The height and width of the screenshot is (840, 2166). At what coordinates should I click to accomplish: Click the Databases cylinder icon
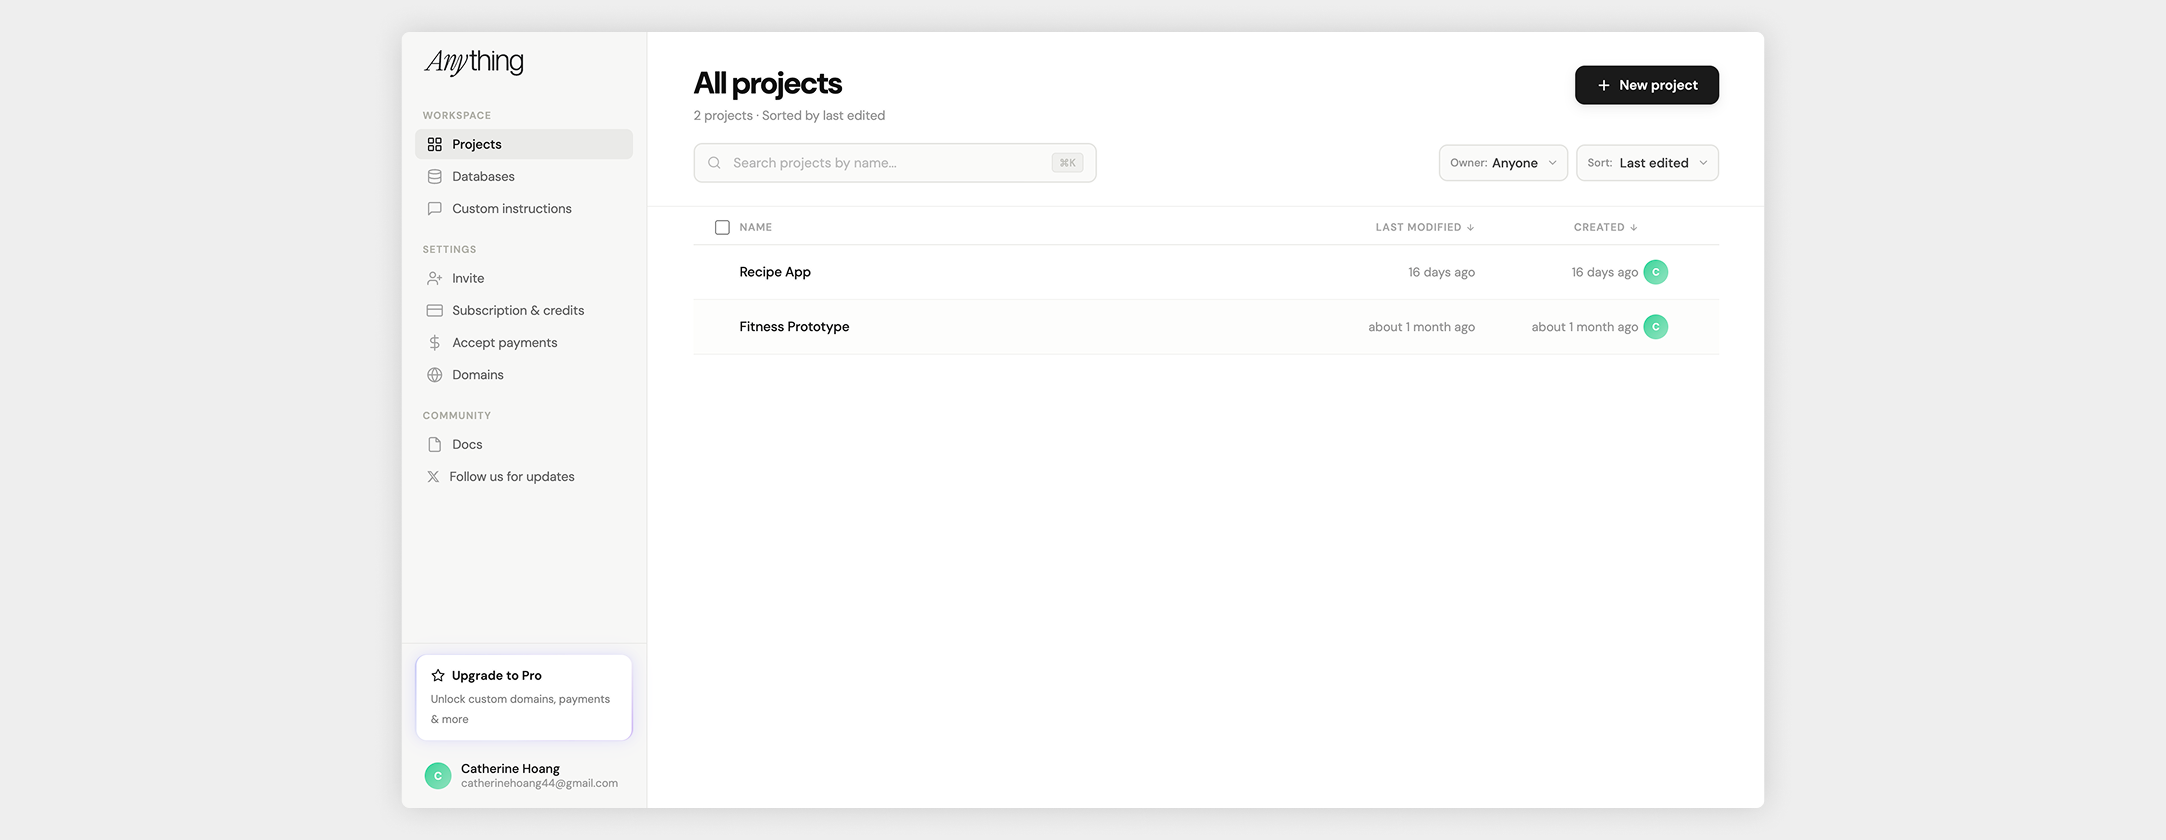(x=434, y=176)
